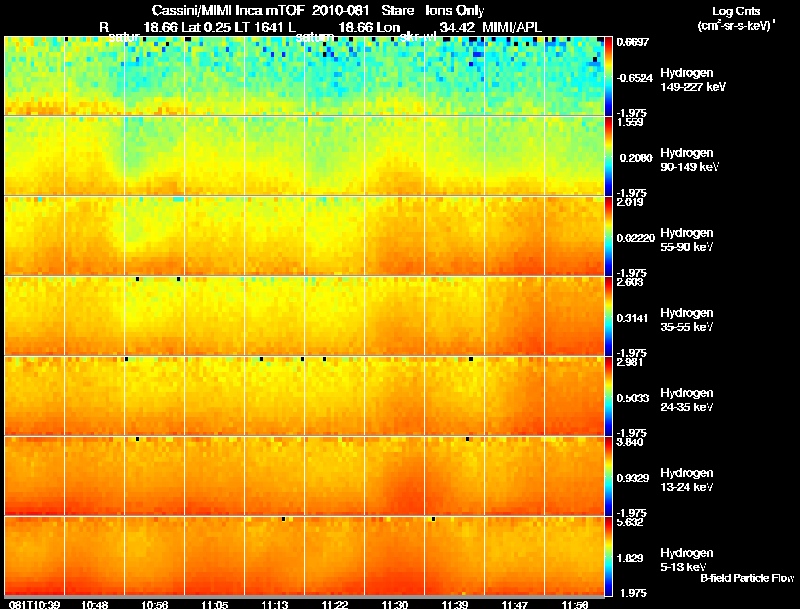Click the '3.840' color scale value
This screenshot has width=800, height=609.
coord(630,442)
